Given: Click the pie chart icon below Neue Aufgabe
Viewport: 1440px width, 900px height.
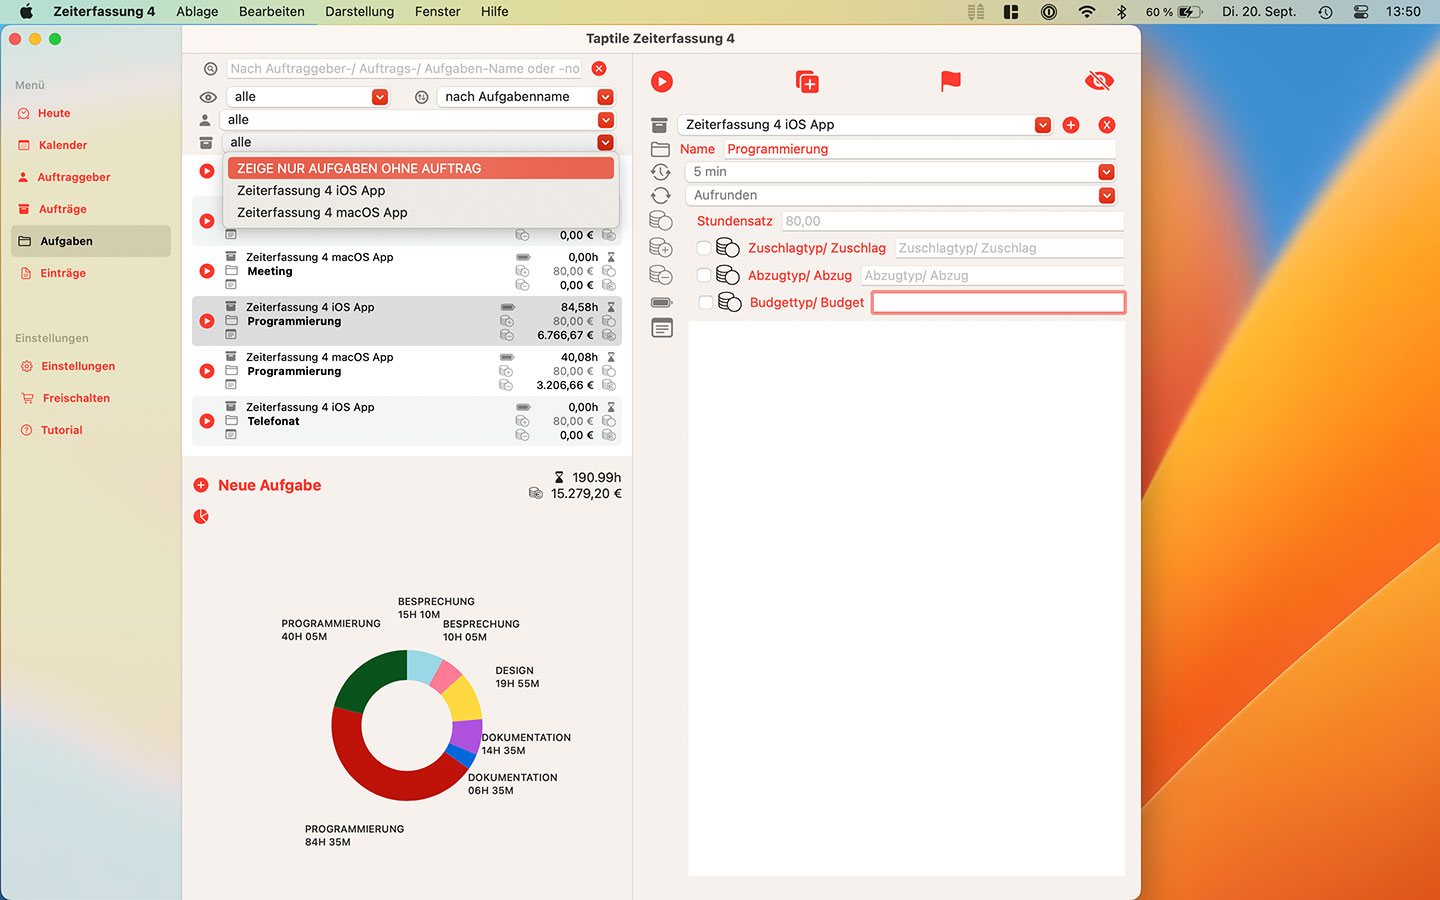Looking at the screenshot, I should [x=201, y=517].
